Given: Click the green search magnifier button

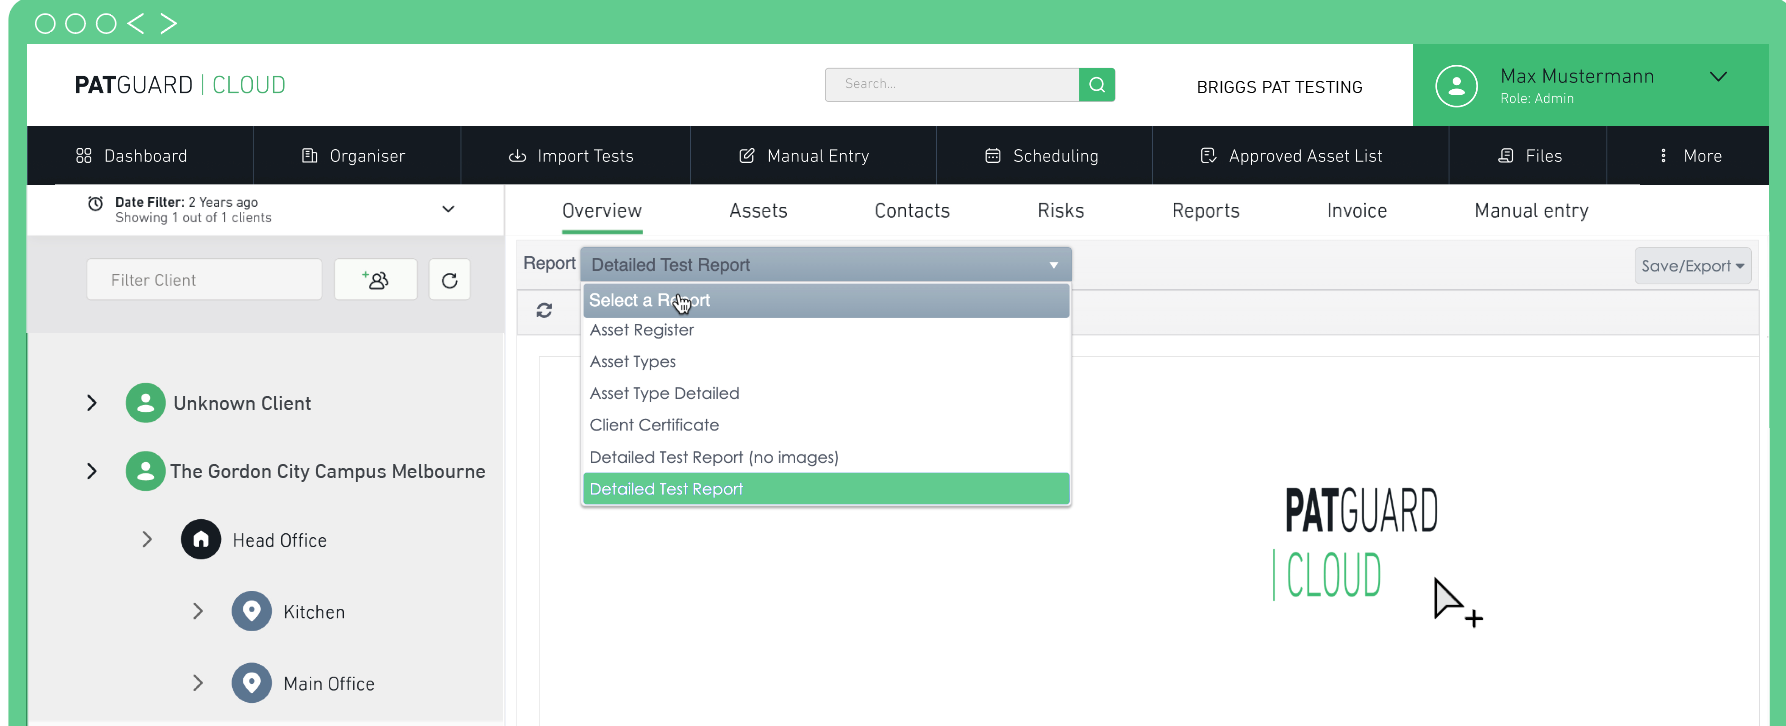Looking at the screenshot, I should pos(1097,85).
